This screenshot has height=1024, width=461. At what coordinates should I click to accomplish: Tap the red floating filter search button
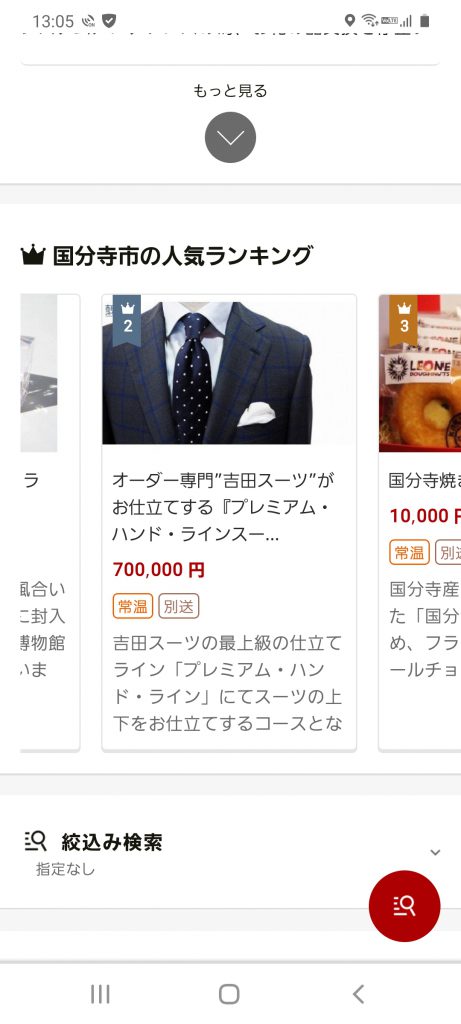click(x=404, y=905)
